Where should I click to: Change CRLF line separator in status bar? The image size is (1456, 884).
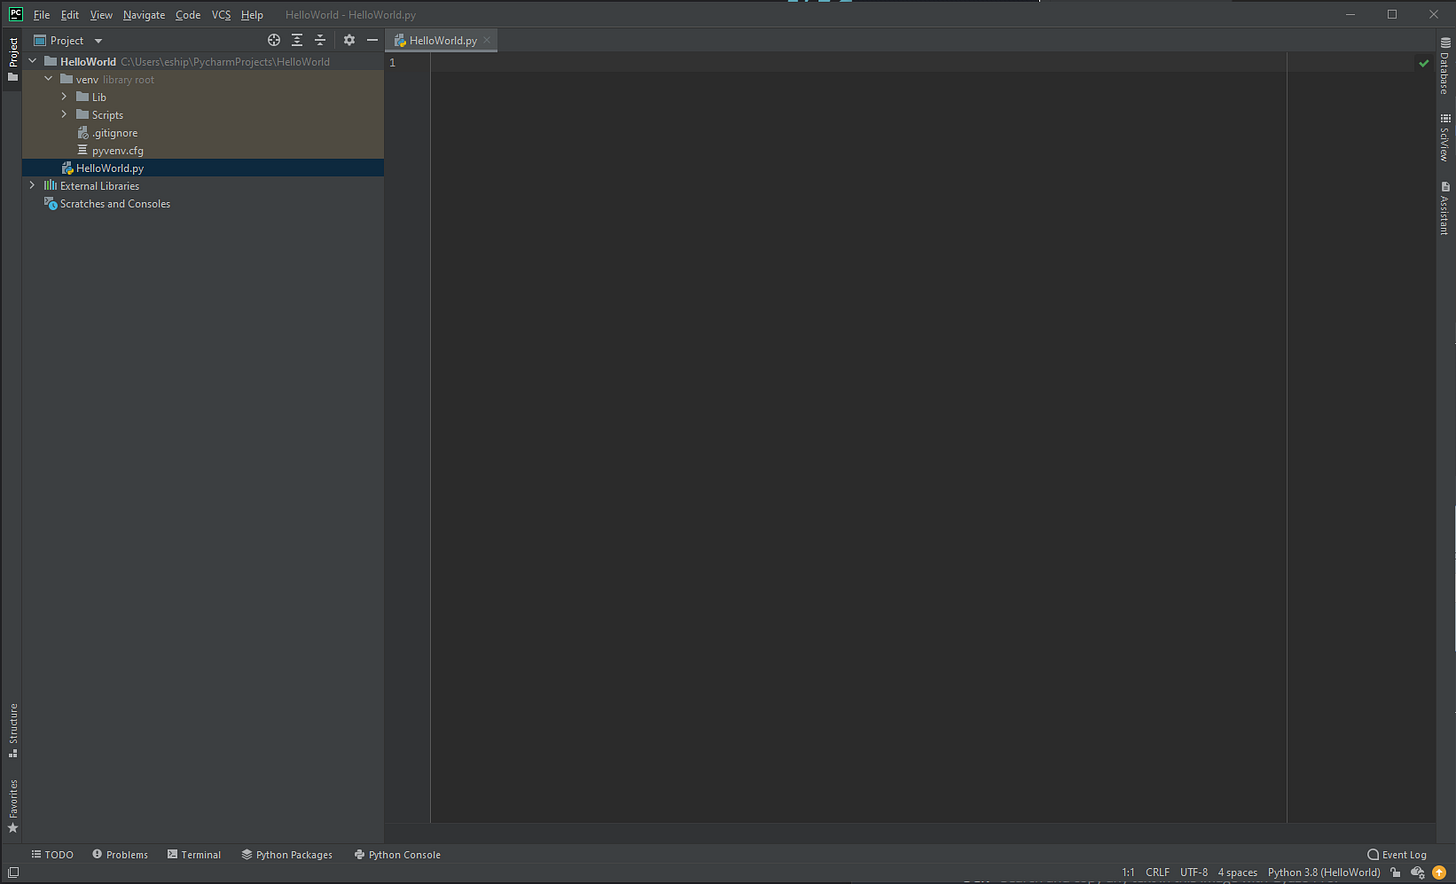tap(1157, 873)
